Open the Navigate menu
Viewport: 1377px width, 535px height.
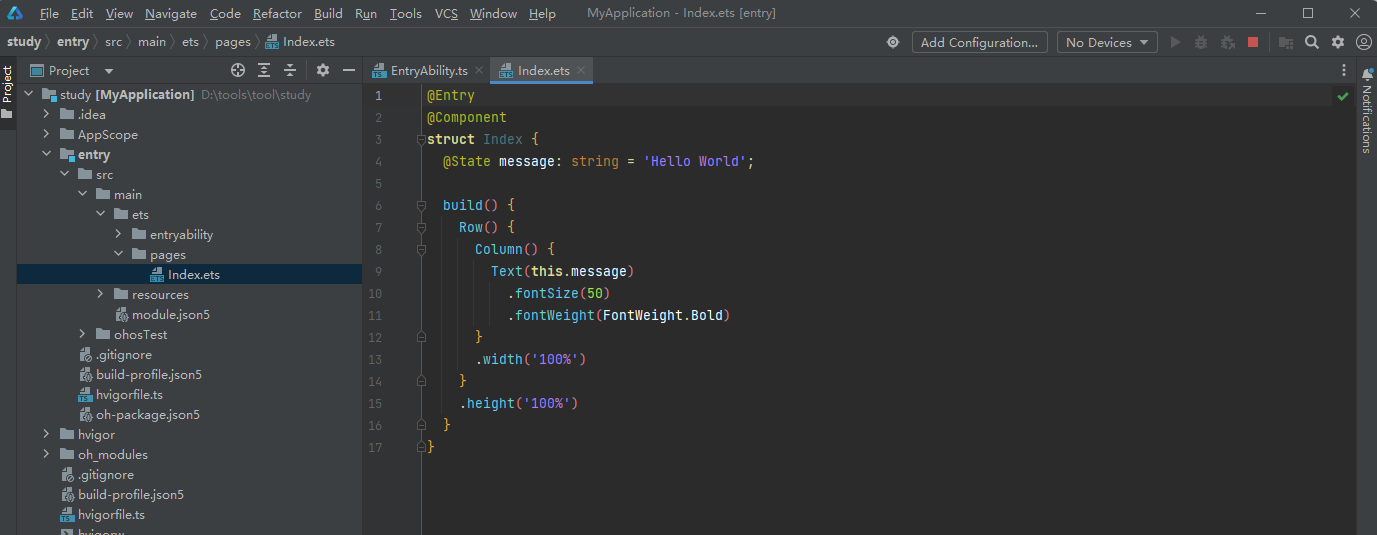pos(171,13)
